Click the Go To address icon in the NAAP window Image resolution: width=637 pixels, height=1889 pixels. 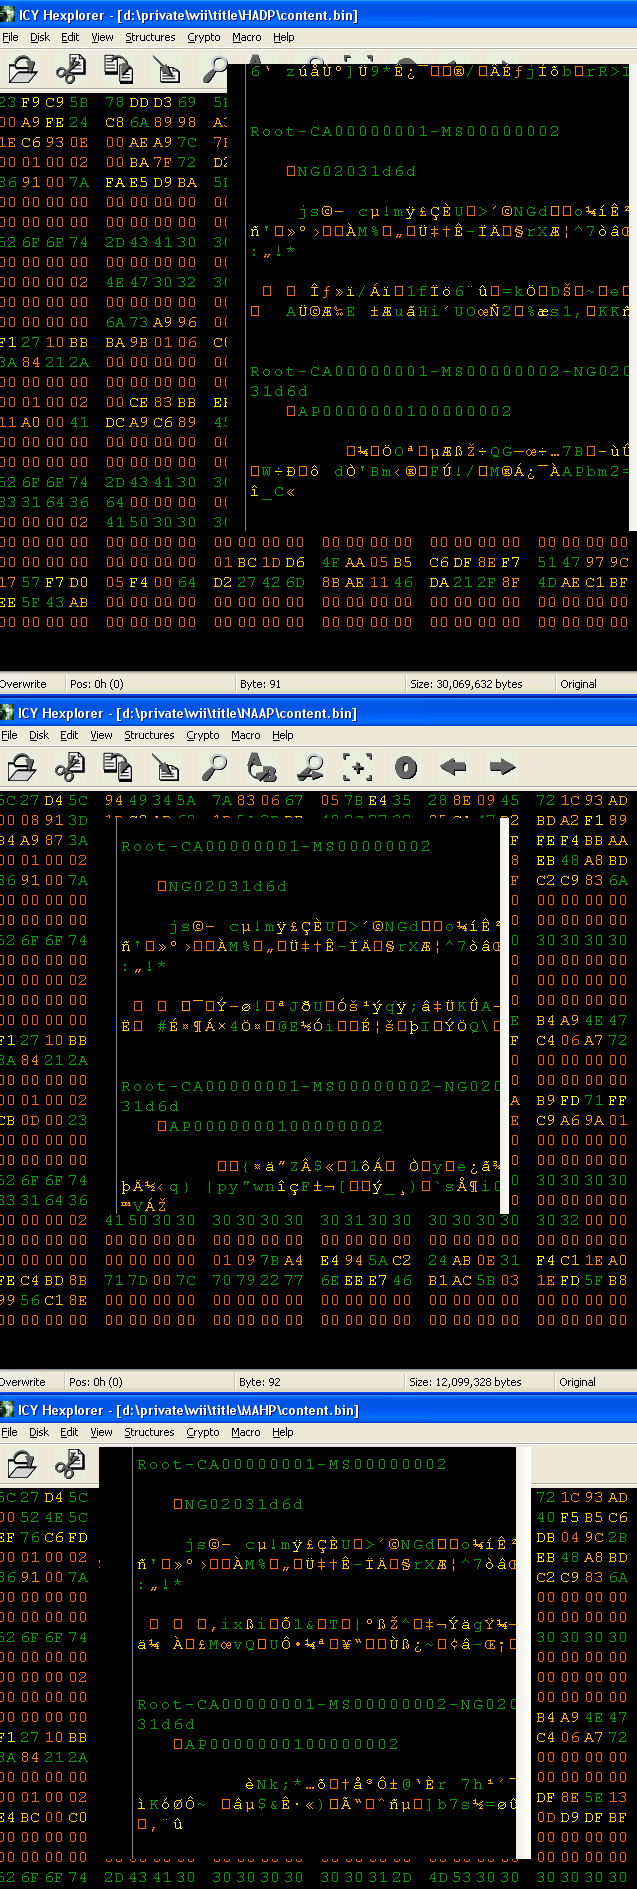tap(358, 767)
